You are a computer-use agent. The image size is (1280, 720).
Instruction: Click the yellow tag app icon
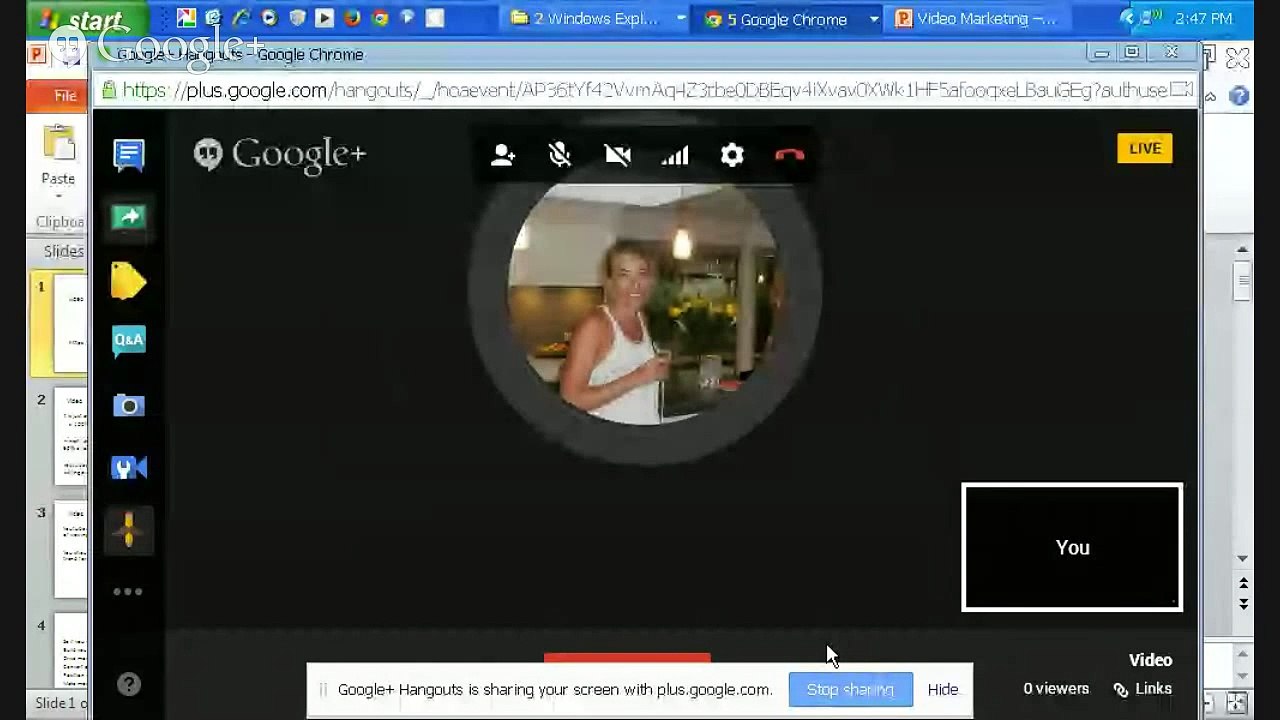[x=129, y=281]
